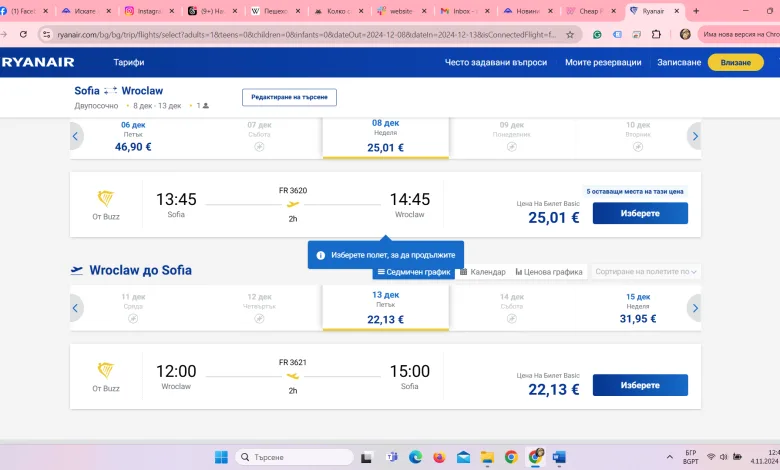Open Chrome extensions puzzle icon
Viewport: 780px width, 470px height.
(x=656, y=34)
